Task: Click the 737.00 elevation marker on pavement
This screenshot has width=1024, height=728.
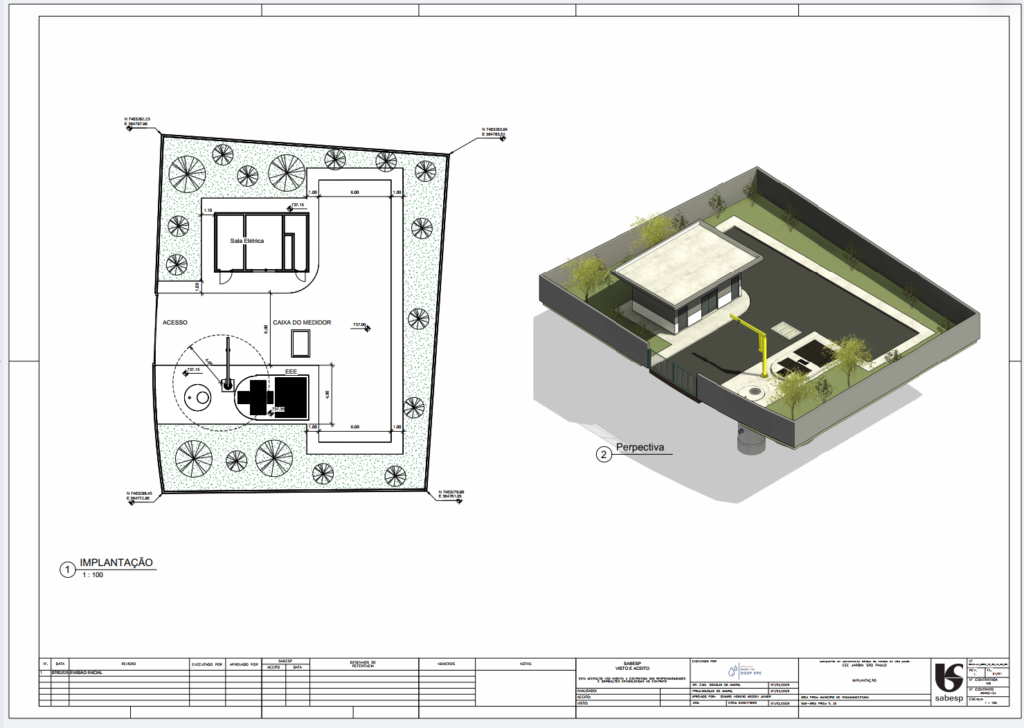Action: (x=364, y=324)
